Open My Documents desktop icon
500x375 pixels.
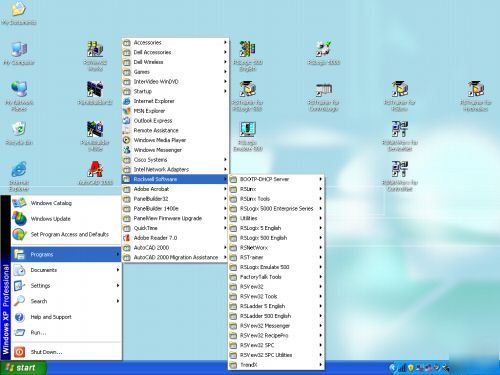click(x=19, y=13)
